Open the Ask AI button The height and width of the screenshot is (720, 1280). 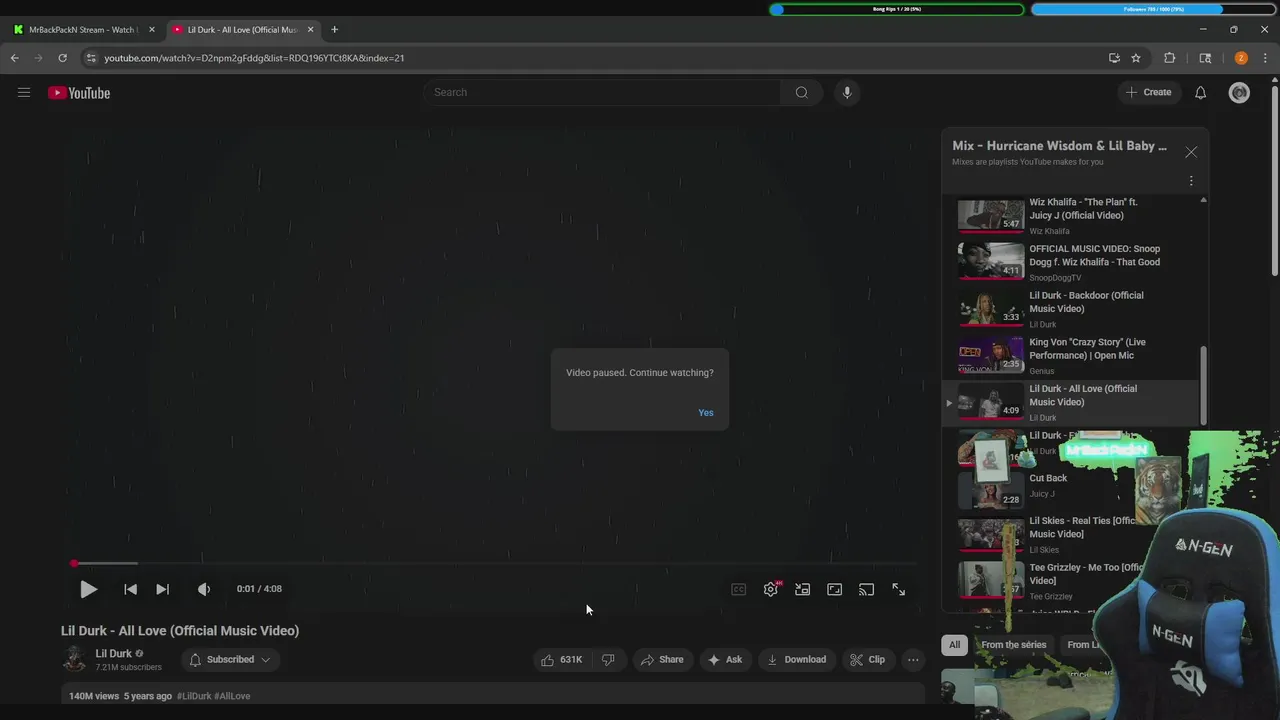point(725,659)
